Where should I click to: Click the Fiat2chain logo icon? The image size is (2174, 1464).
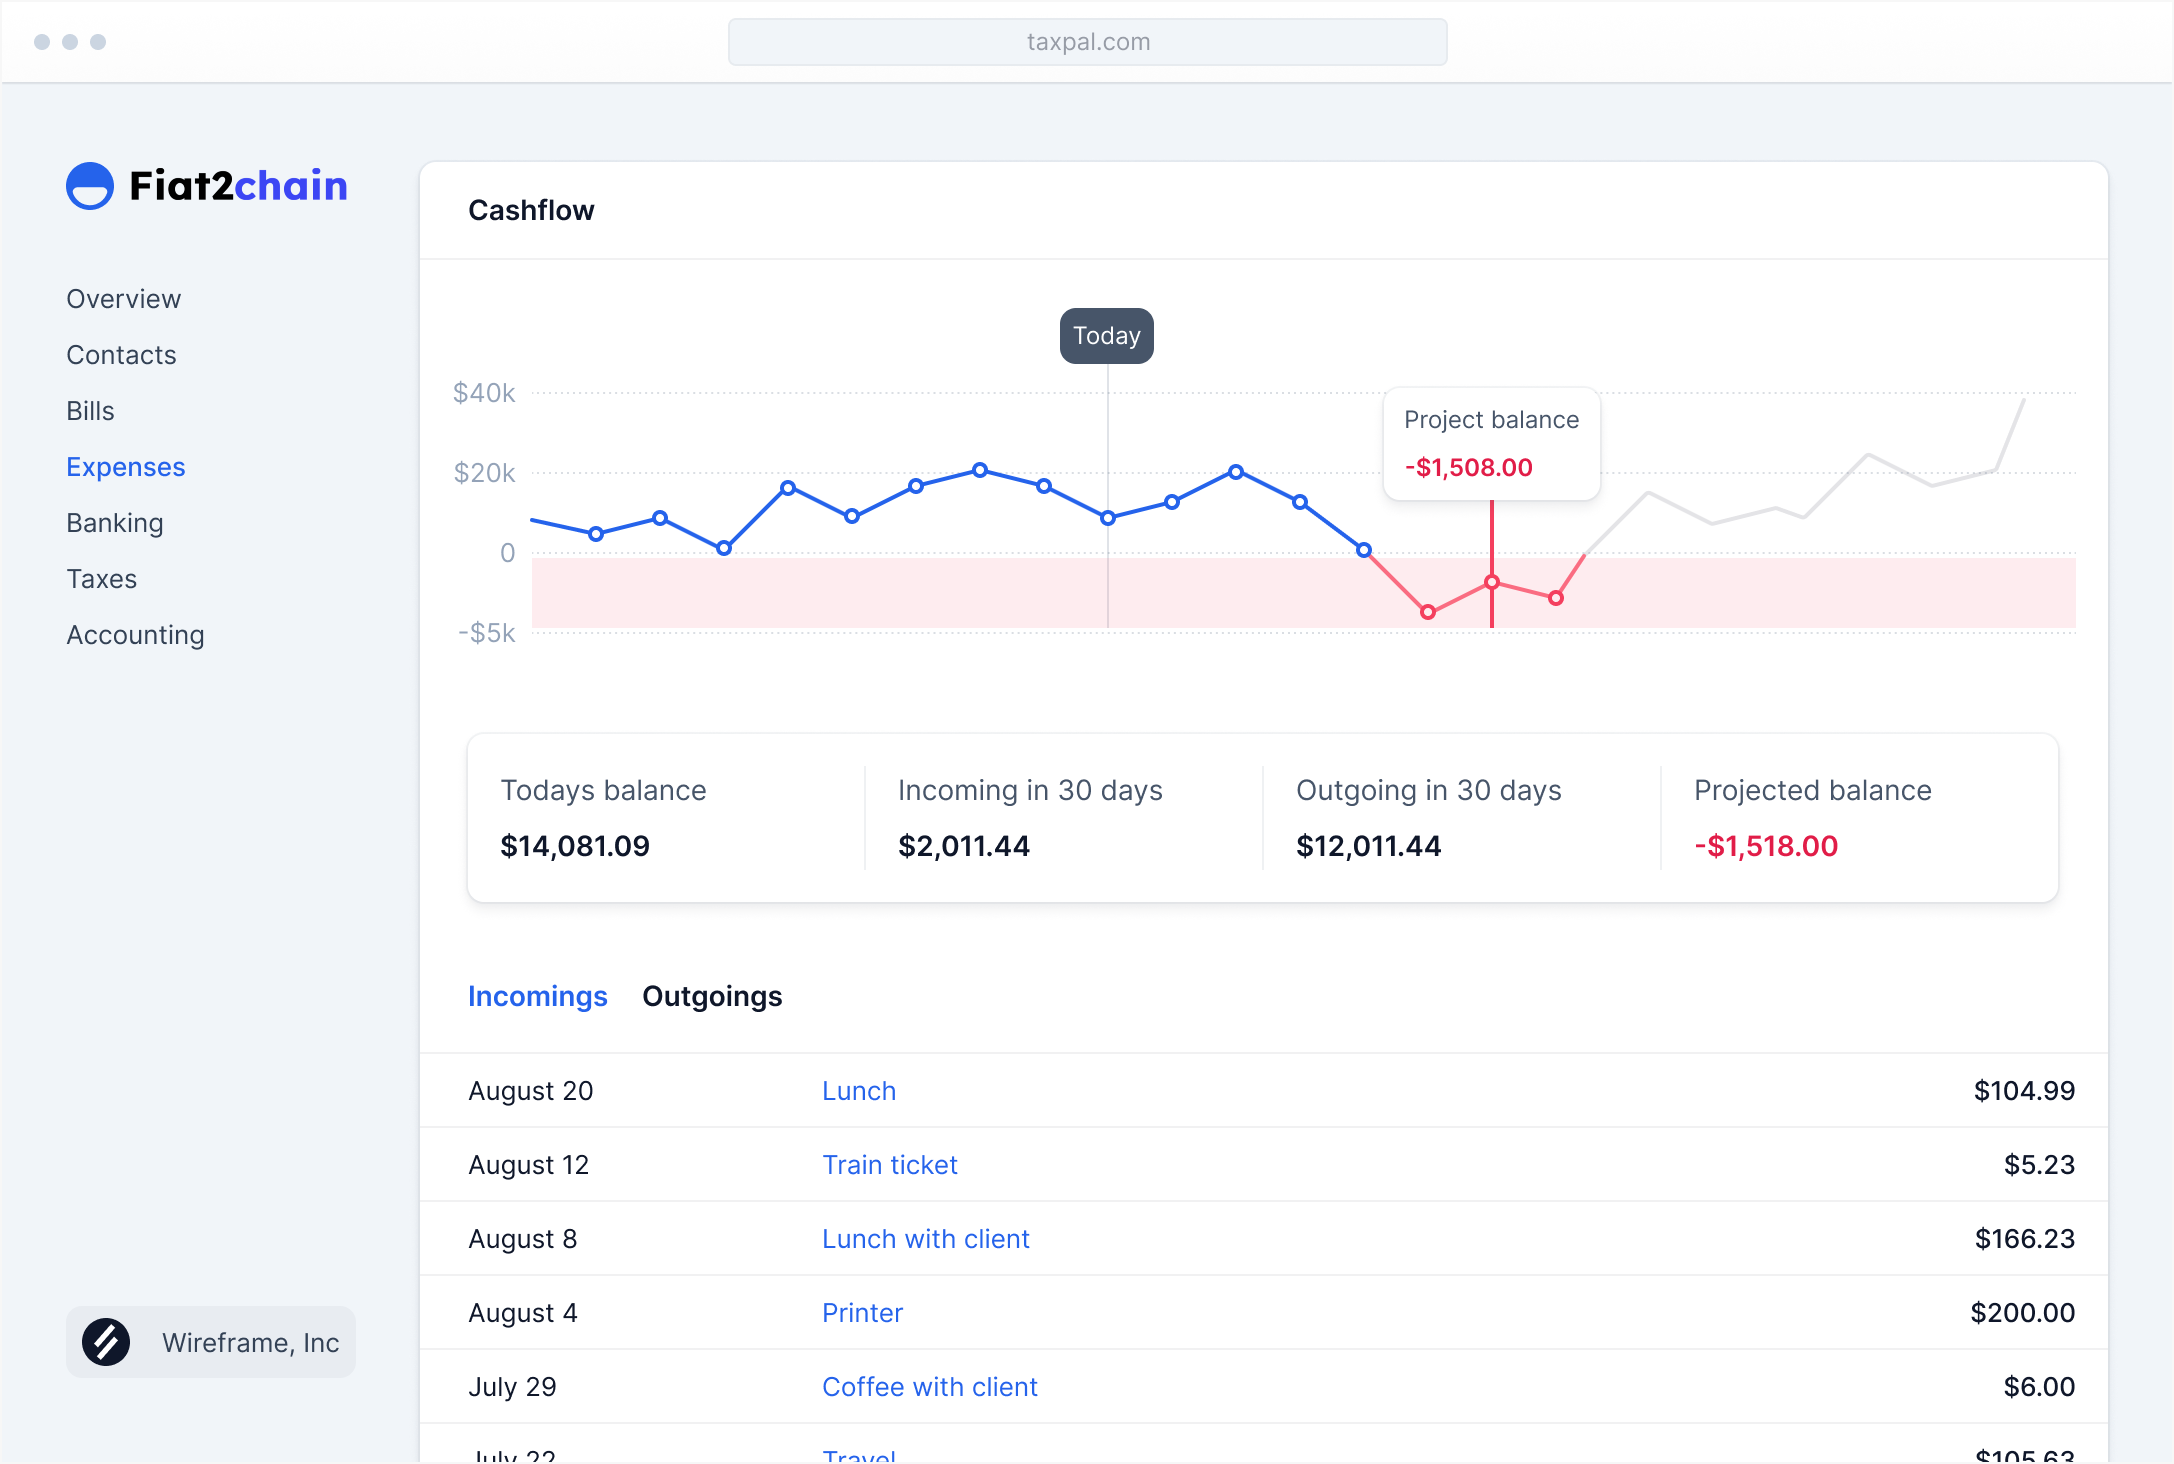pos(90,186)
